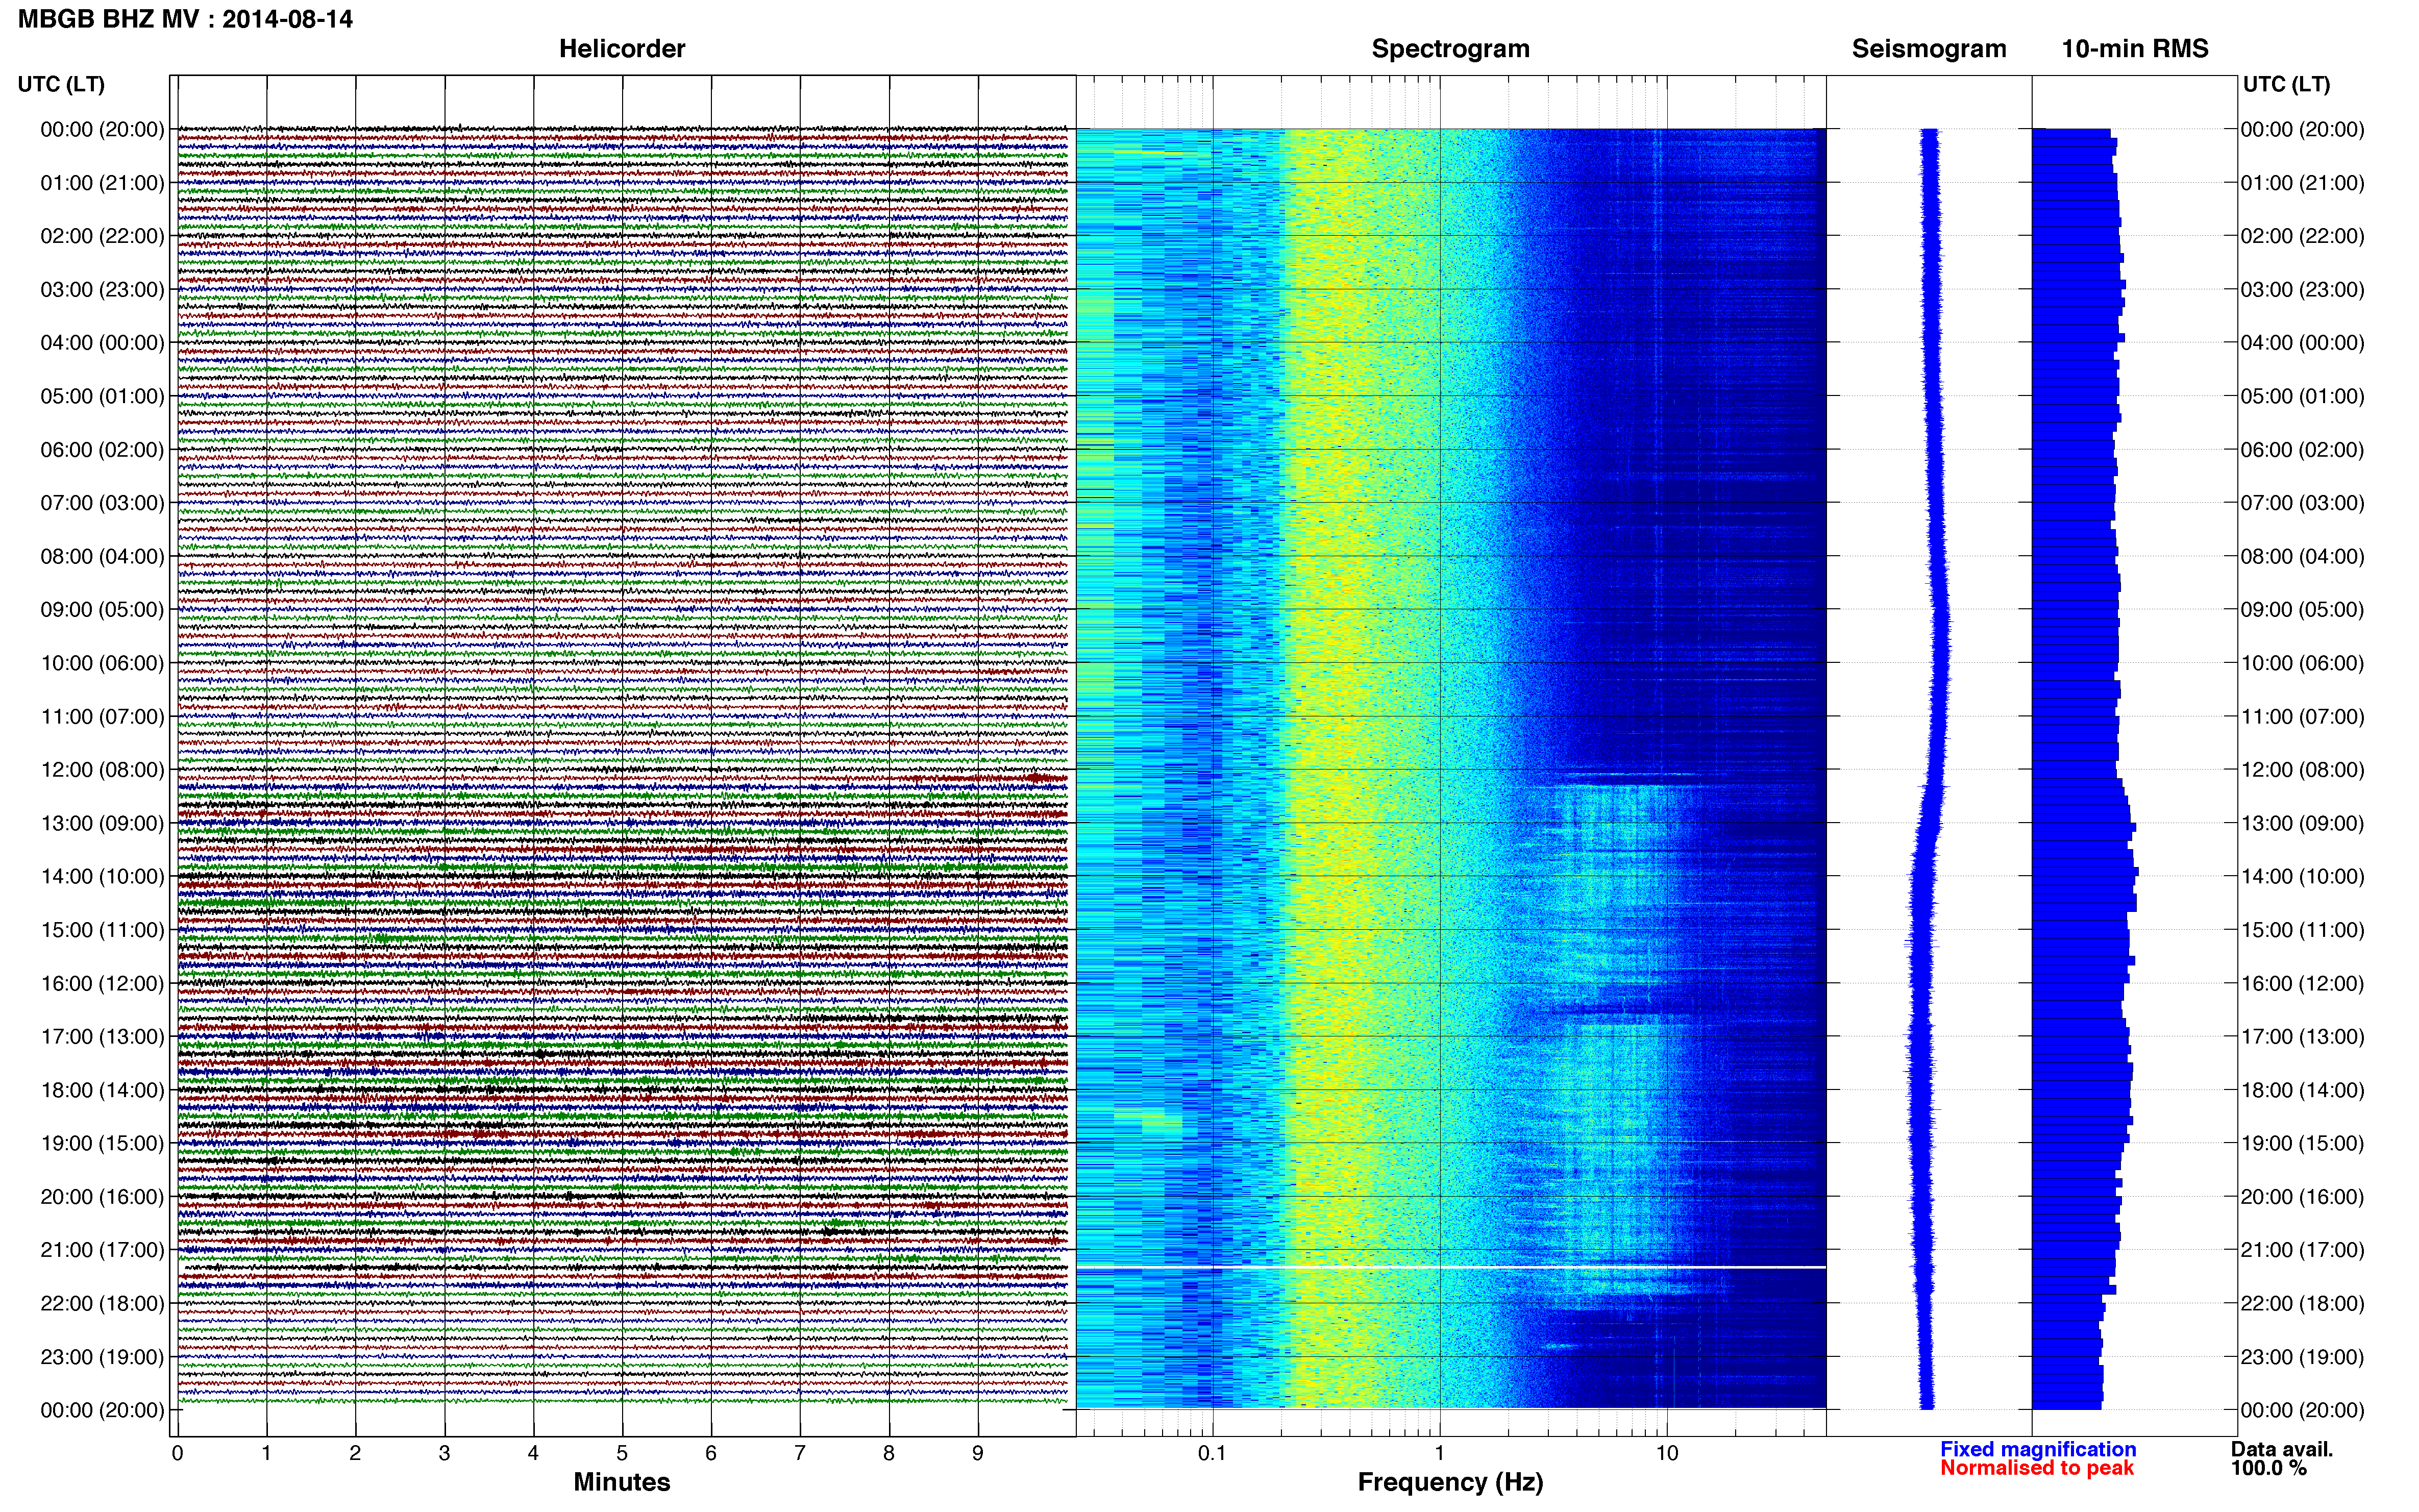The image size is (2419, 1512).
Task: Click the white data gap line in the spectrogram
Action: pyautogui.click(x=1451, y=1267)
